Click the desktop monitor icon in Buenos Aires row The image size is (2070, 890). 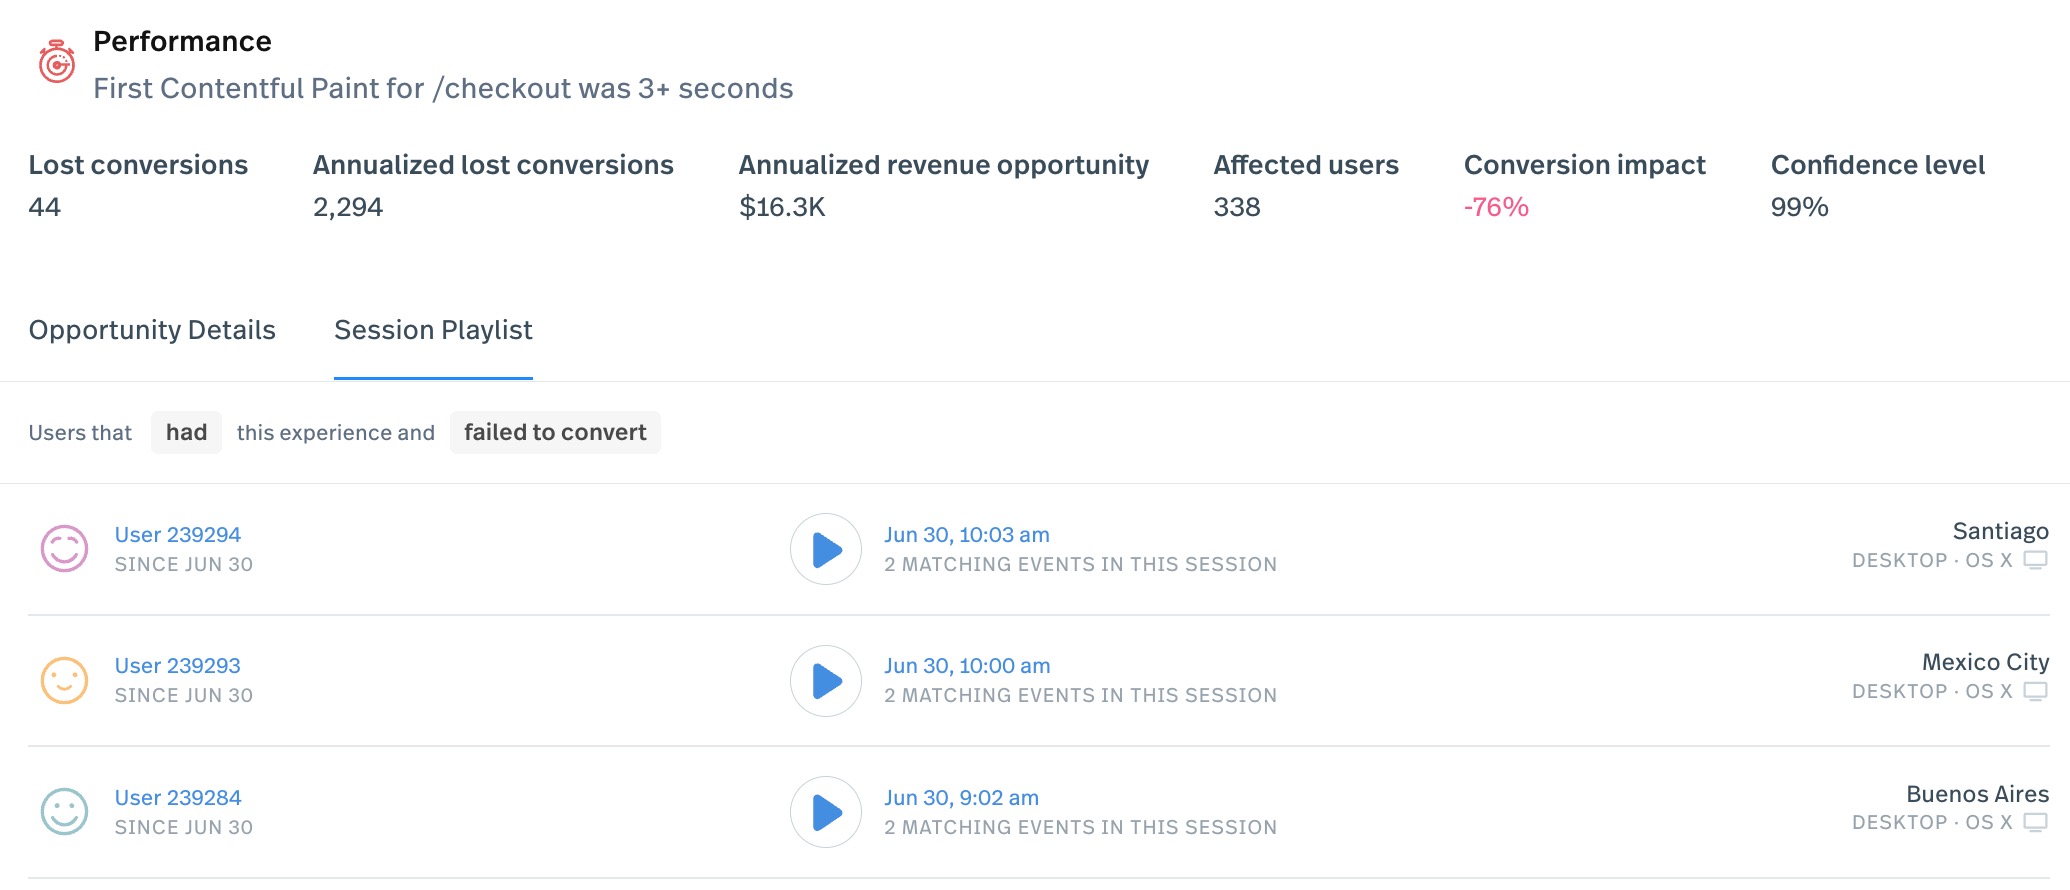point(2035,822)
